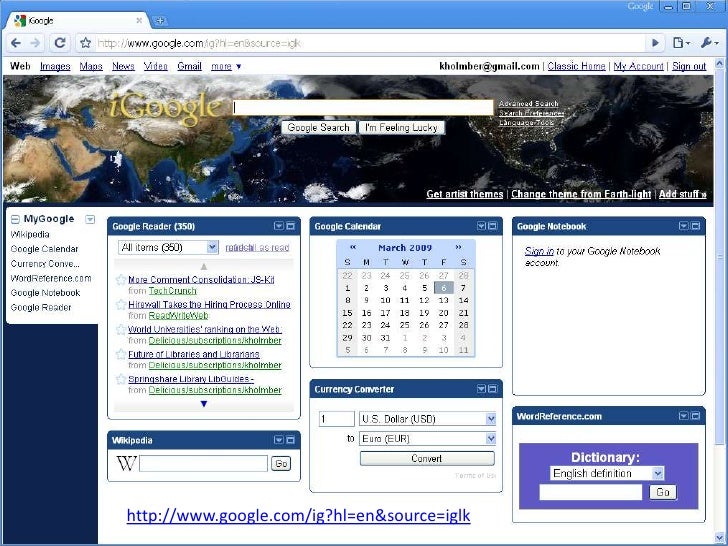Open the Gmail menu link

pyautogui.click(x=189, y=66)
